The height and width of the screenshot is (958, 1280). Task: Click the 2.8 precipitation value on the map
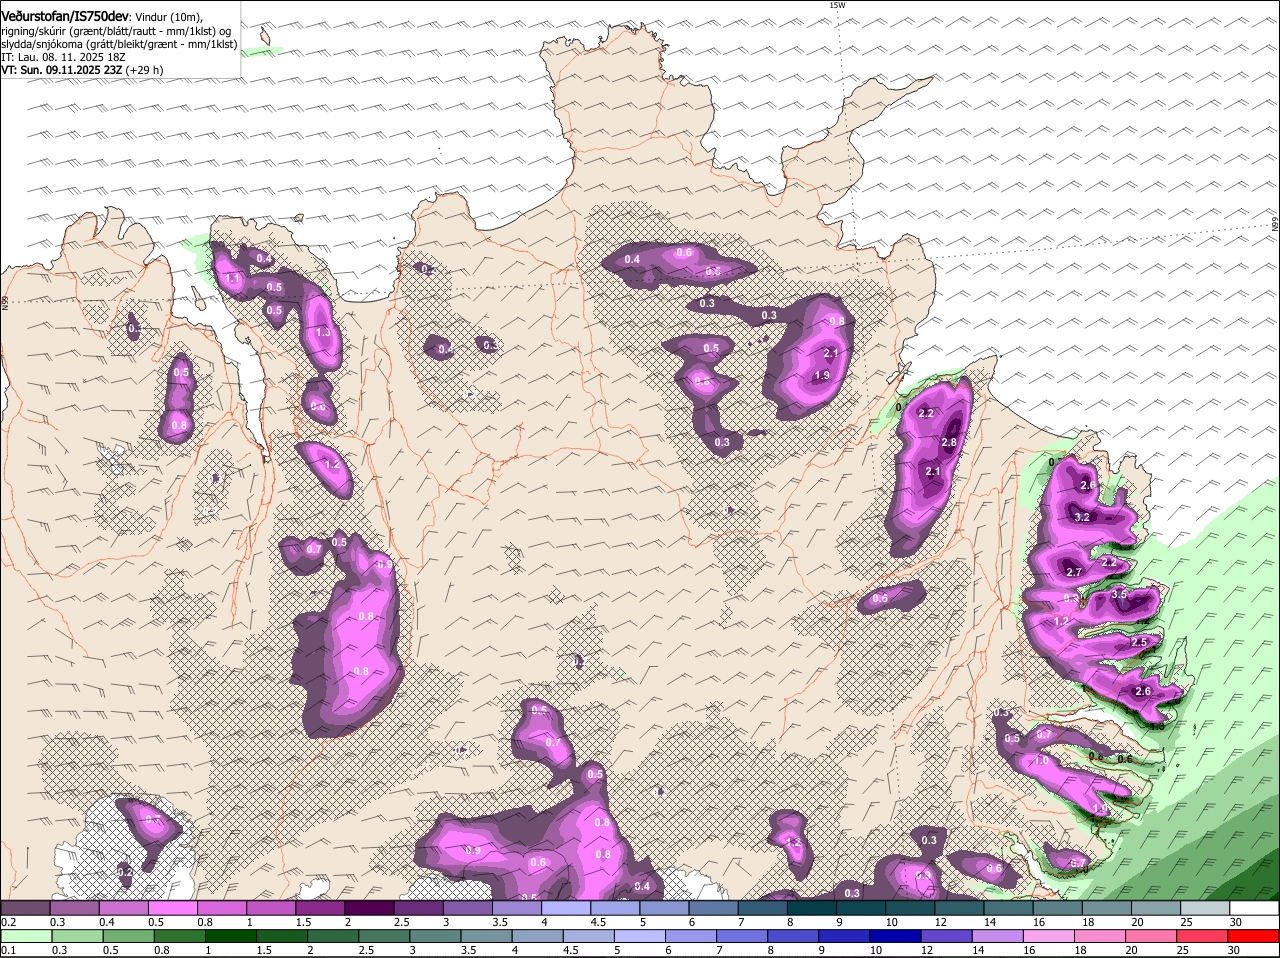(949, 442)
